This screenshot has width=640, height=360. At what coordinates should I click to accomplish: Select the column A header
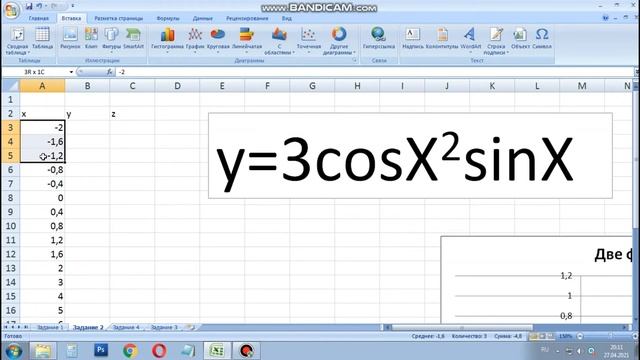[x=42, y=86]
